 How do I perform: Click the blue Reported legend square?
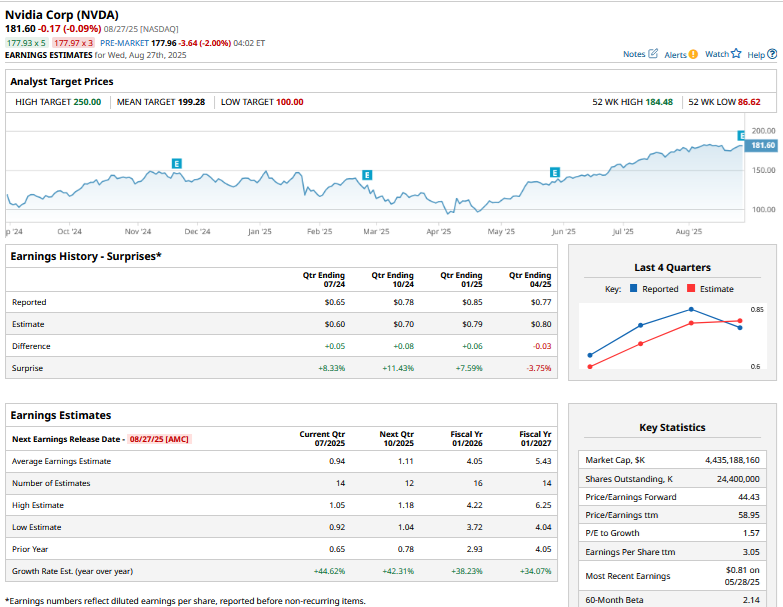tap(634, 289)
